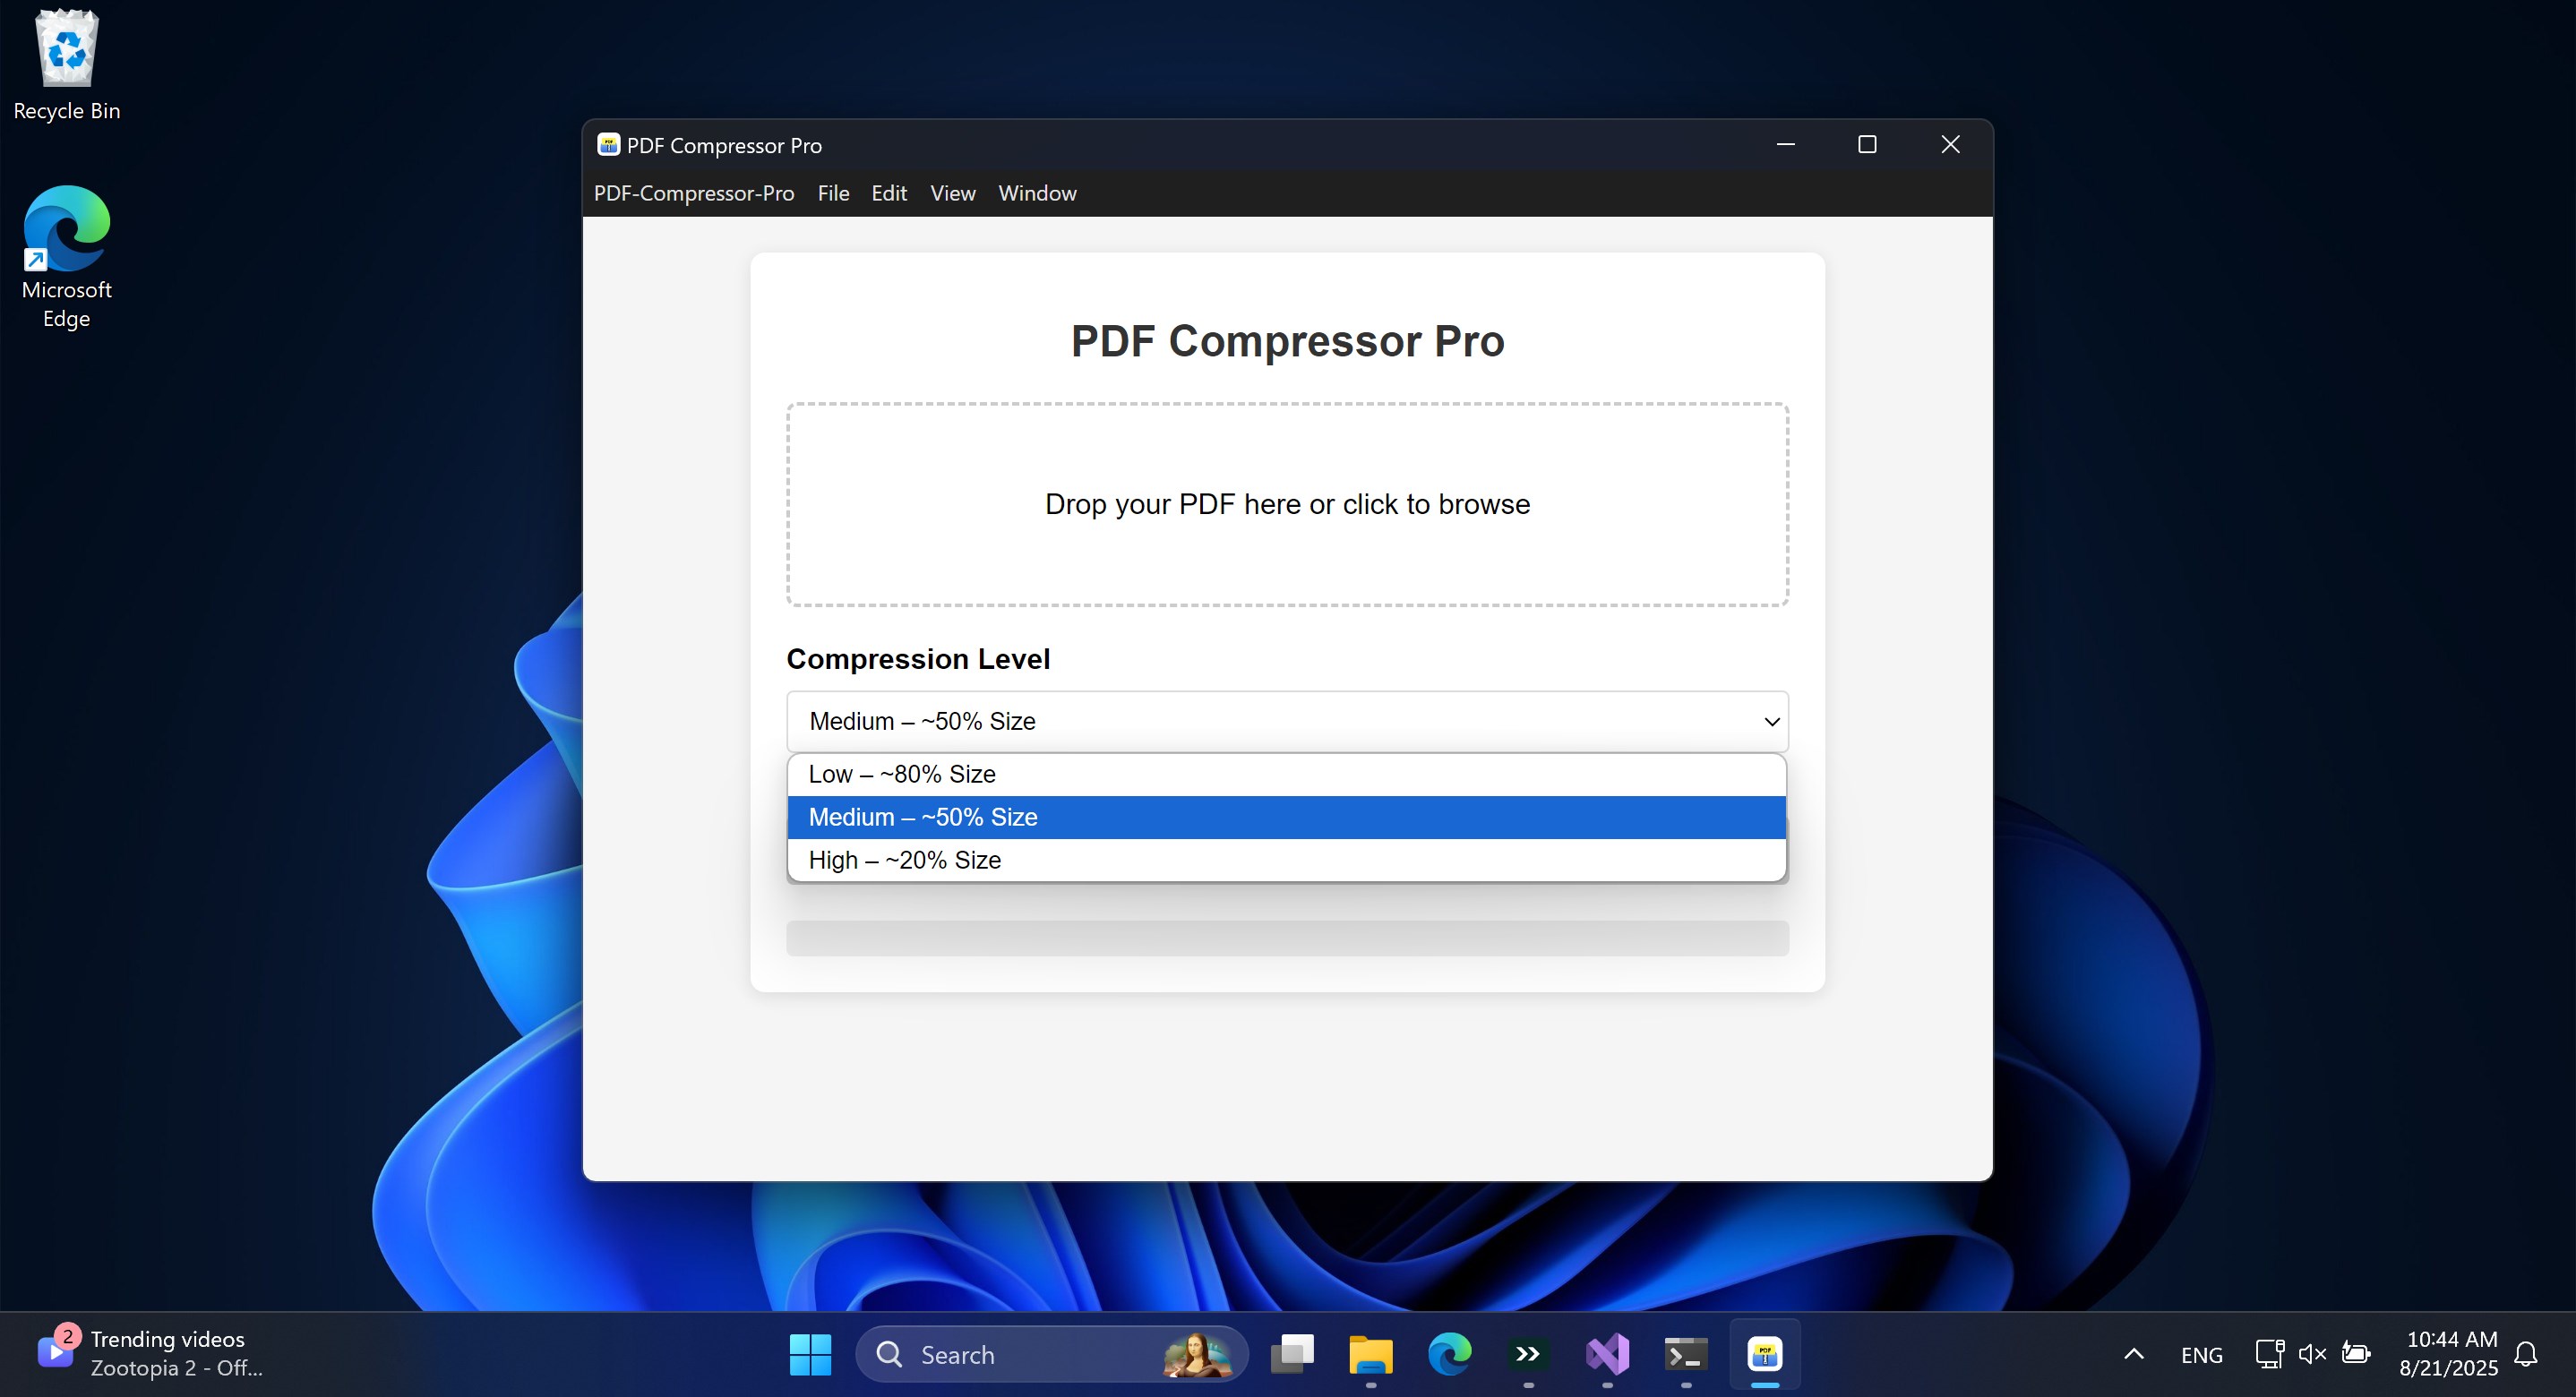Click Windows Start button in taskbar
2576x1397 pixels.
point(809,1354)
